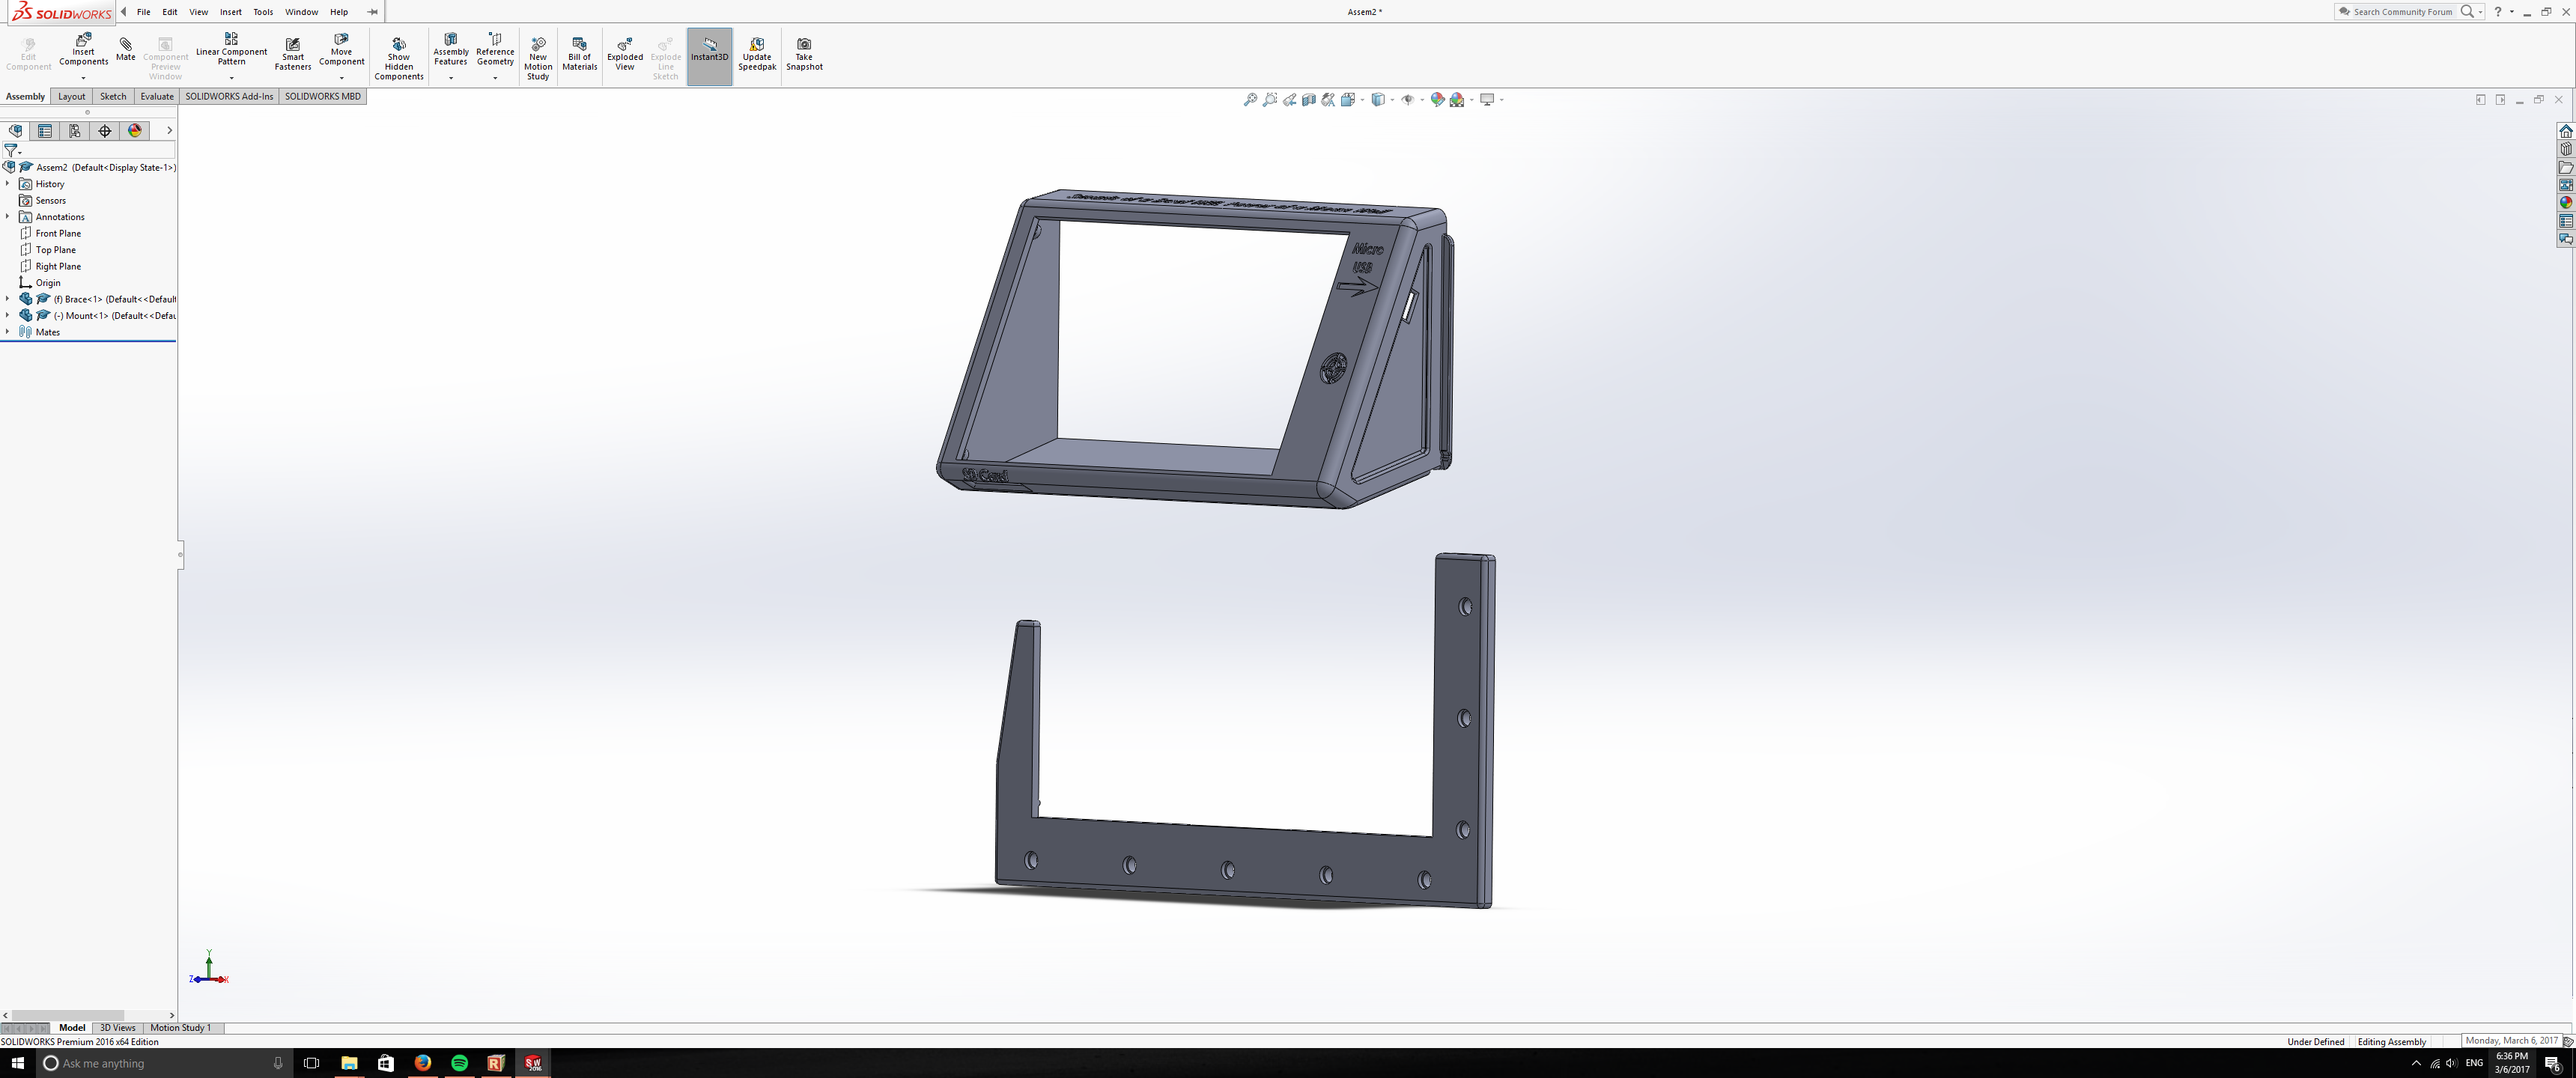Switch to the Evaluate tab
Image resolution: width=2576 pixels, height=1078 pixels.
pos(157,96)
